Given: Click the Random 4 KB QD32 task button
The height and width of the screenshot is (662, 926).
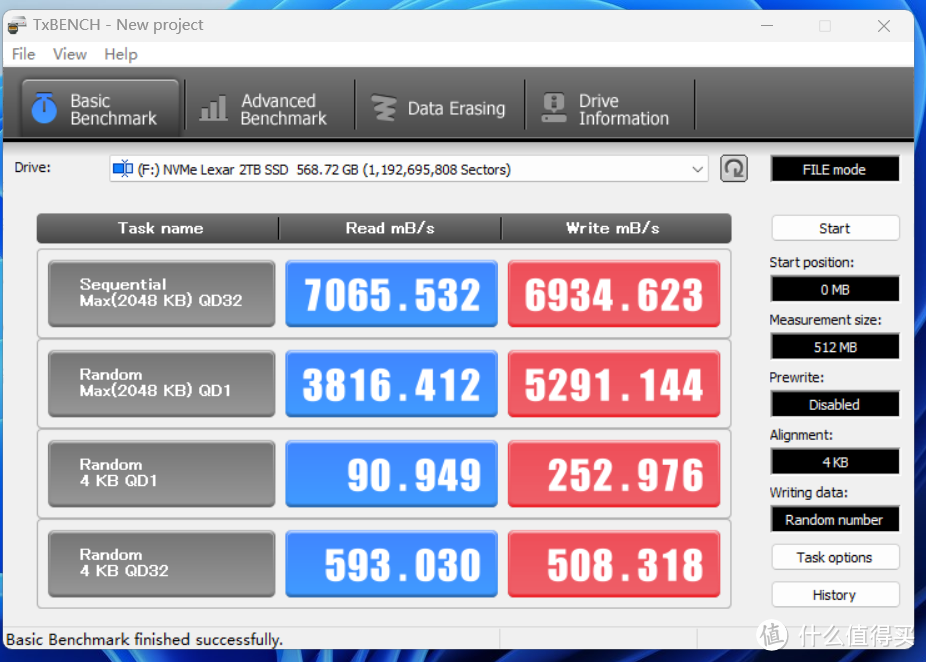Looking at the screenshot, I should (x=162, y=564).
